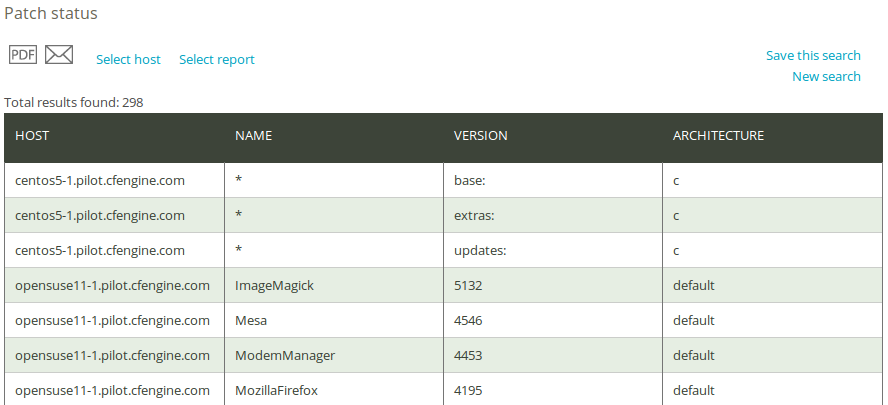Sort table by HOST column header

click(x=32, y=136)
